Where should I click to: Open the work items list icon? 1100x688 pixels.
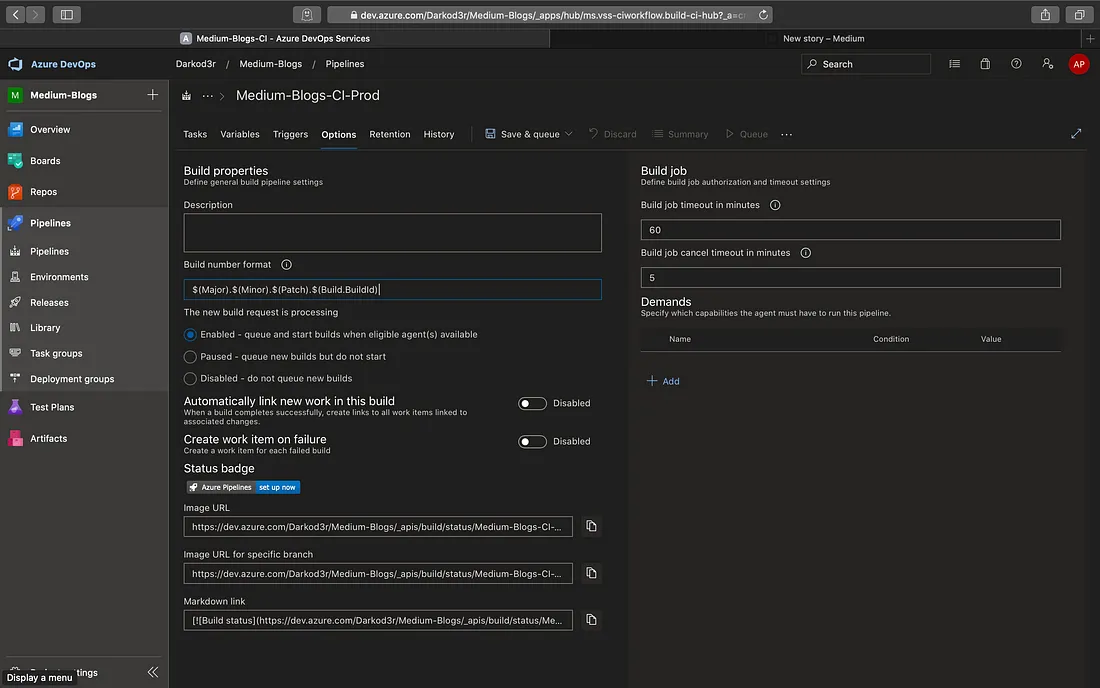point(955,64)
